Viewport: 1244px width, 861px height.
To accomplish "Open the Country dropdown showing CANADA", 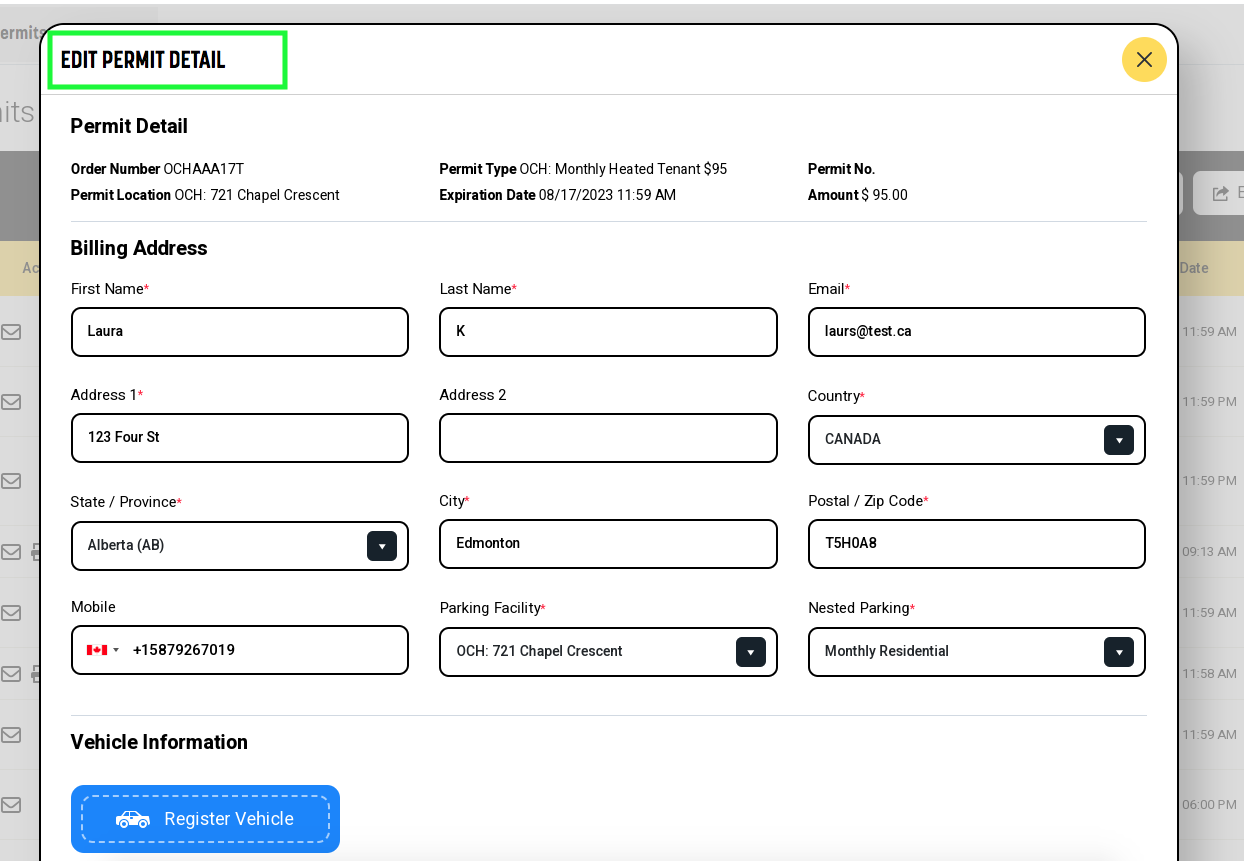I will [976, 440].
